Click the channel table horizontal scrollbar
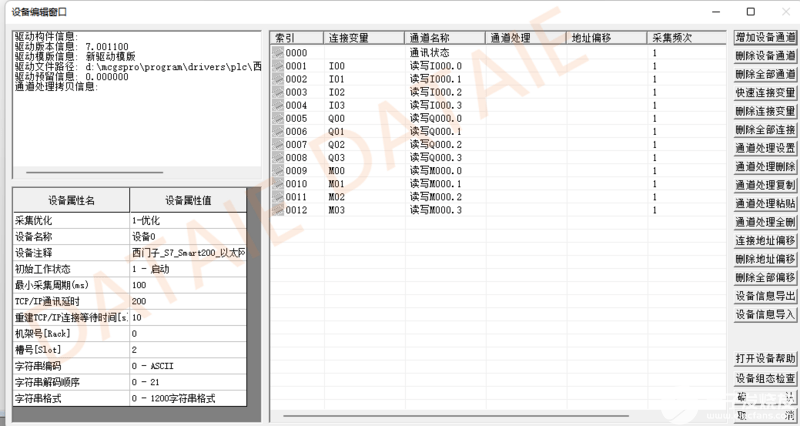 point(456,416)
